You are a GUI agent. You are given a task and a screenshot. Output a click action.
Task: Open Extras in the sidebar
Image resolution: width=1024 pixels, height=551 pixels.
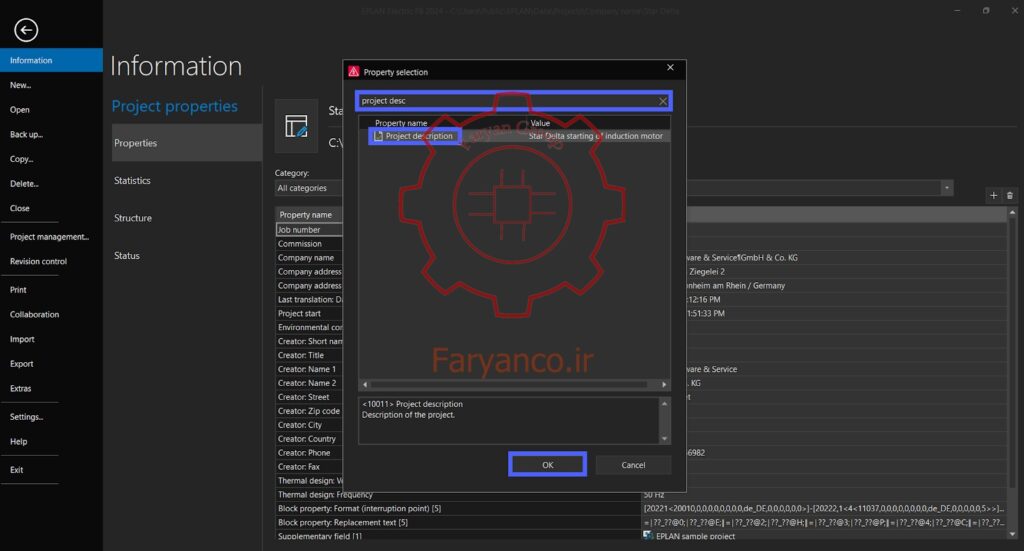point(20,388)
